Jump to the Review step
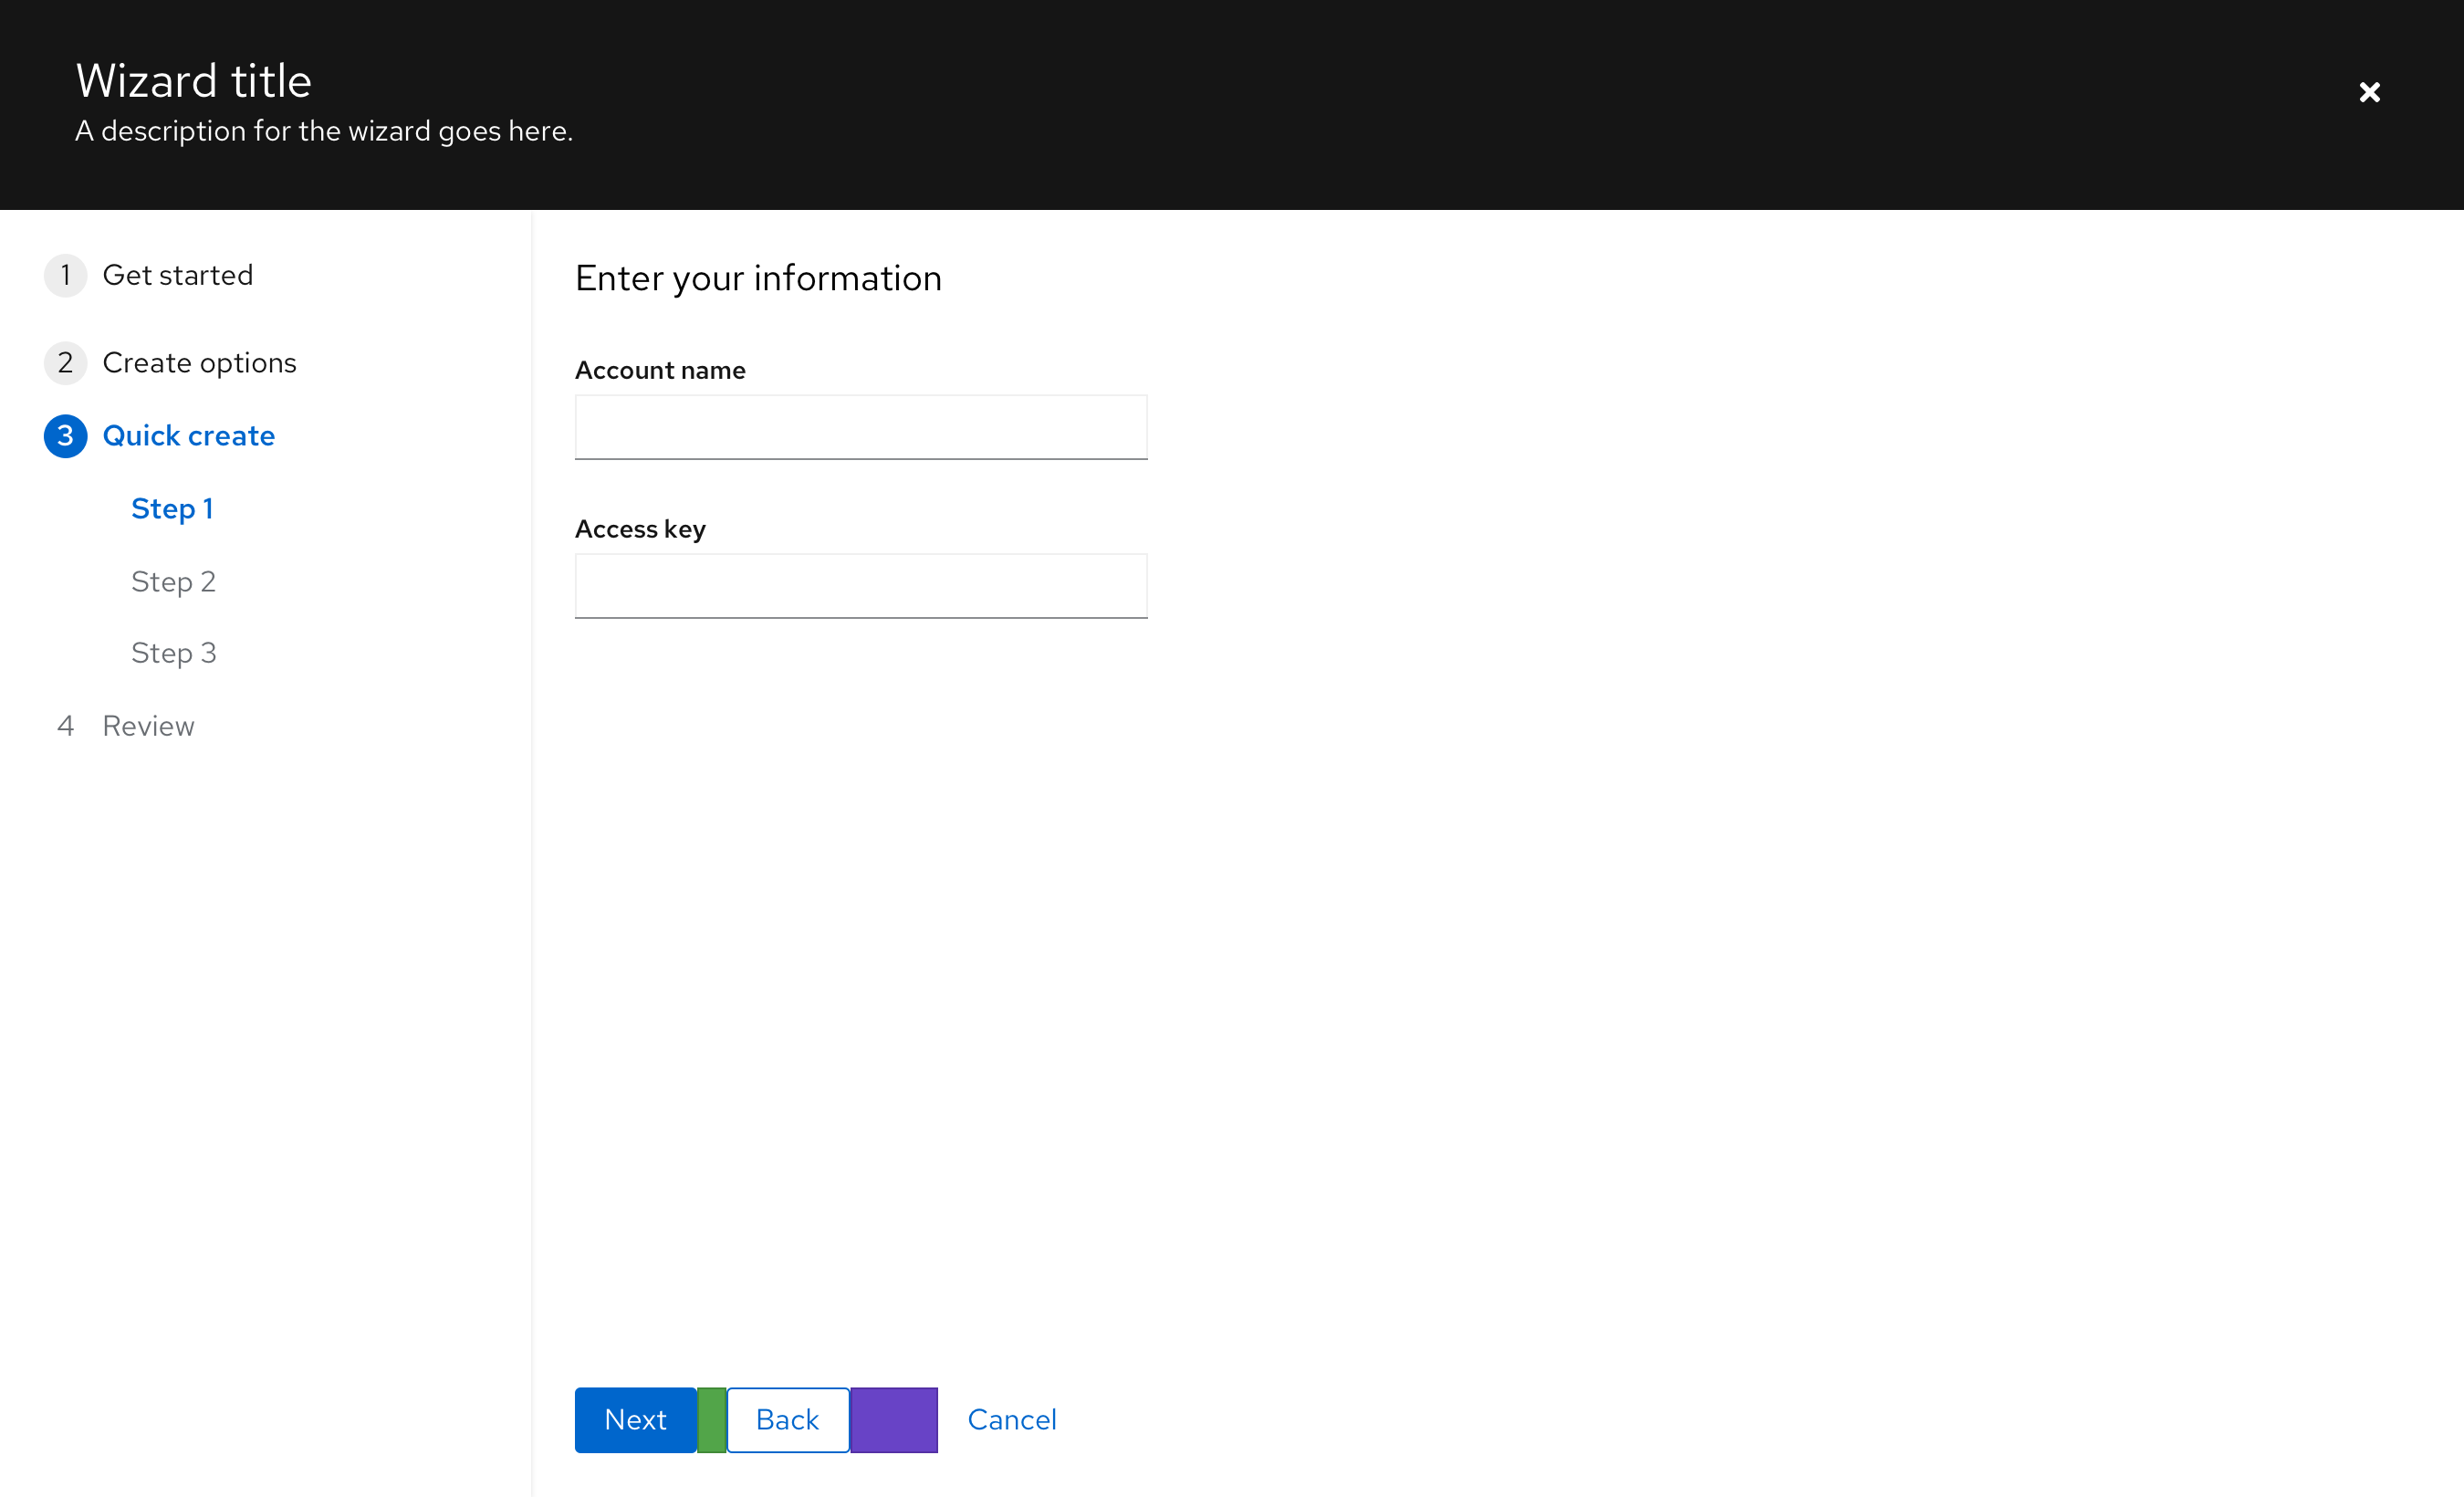This screenshot has height=1497, width=2464. [x=148, y=726]
